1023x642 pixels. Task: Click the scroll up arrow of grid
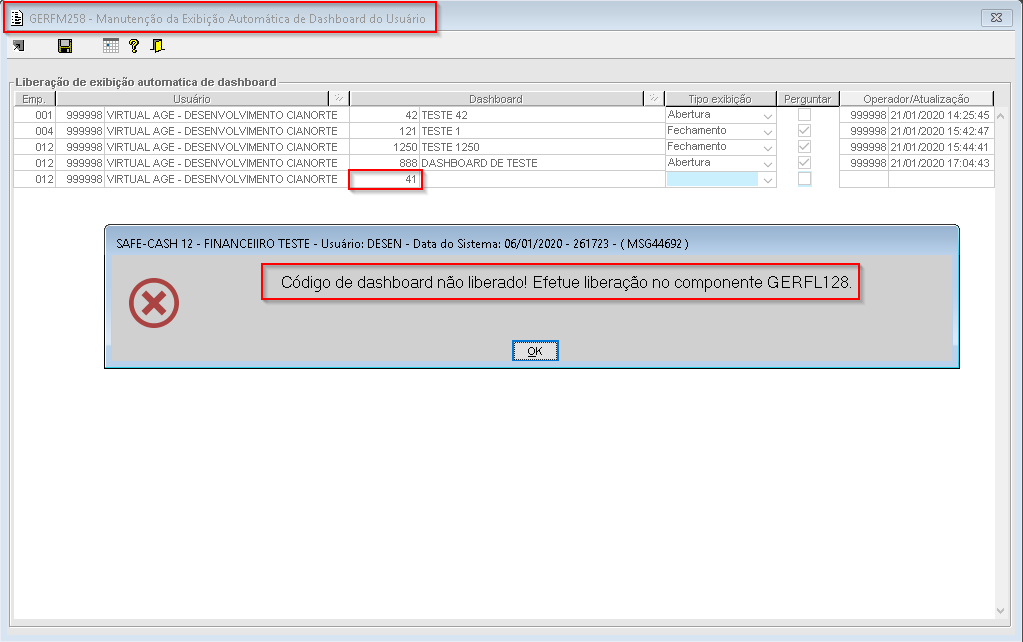[x=1001, y=115]
